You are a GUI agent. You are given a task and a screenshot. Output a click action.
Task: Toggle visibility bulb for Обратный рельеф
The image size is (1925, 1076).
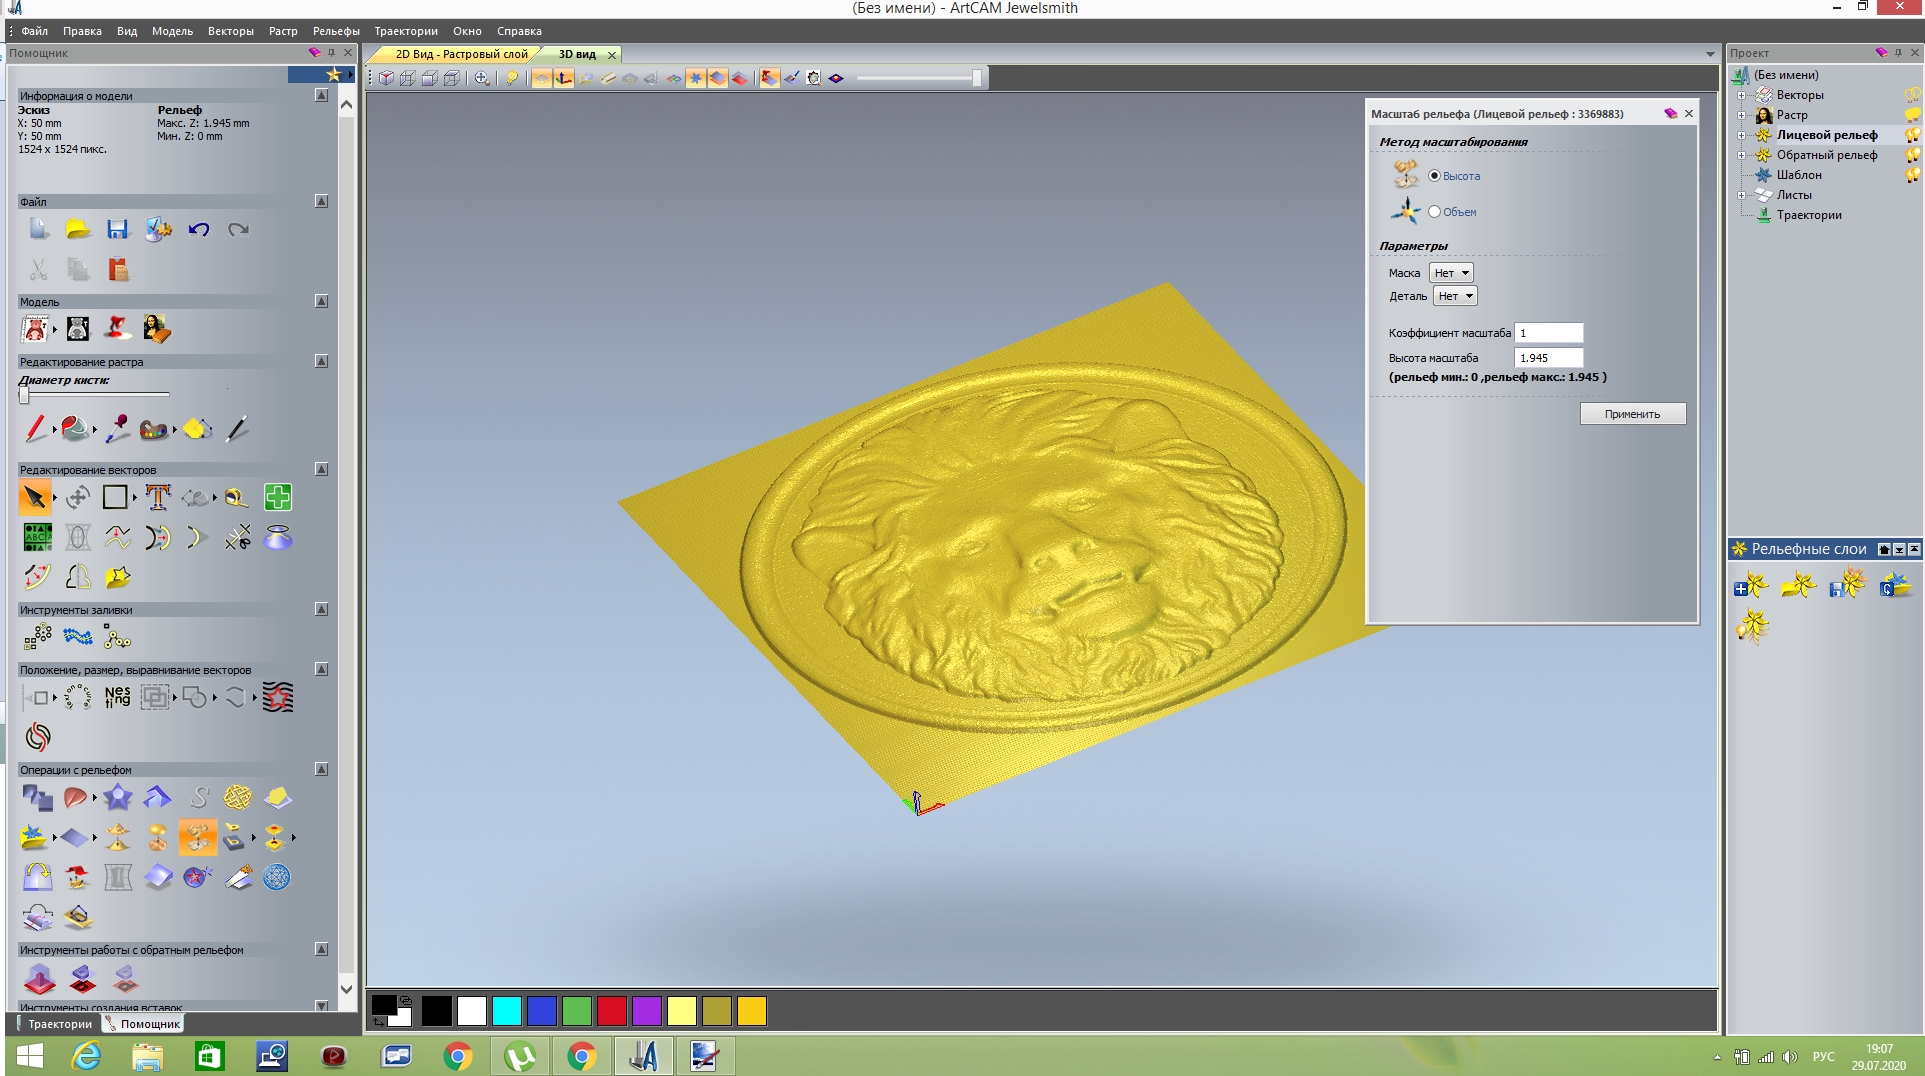click(x=1912, y=155)
